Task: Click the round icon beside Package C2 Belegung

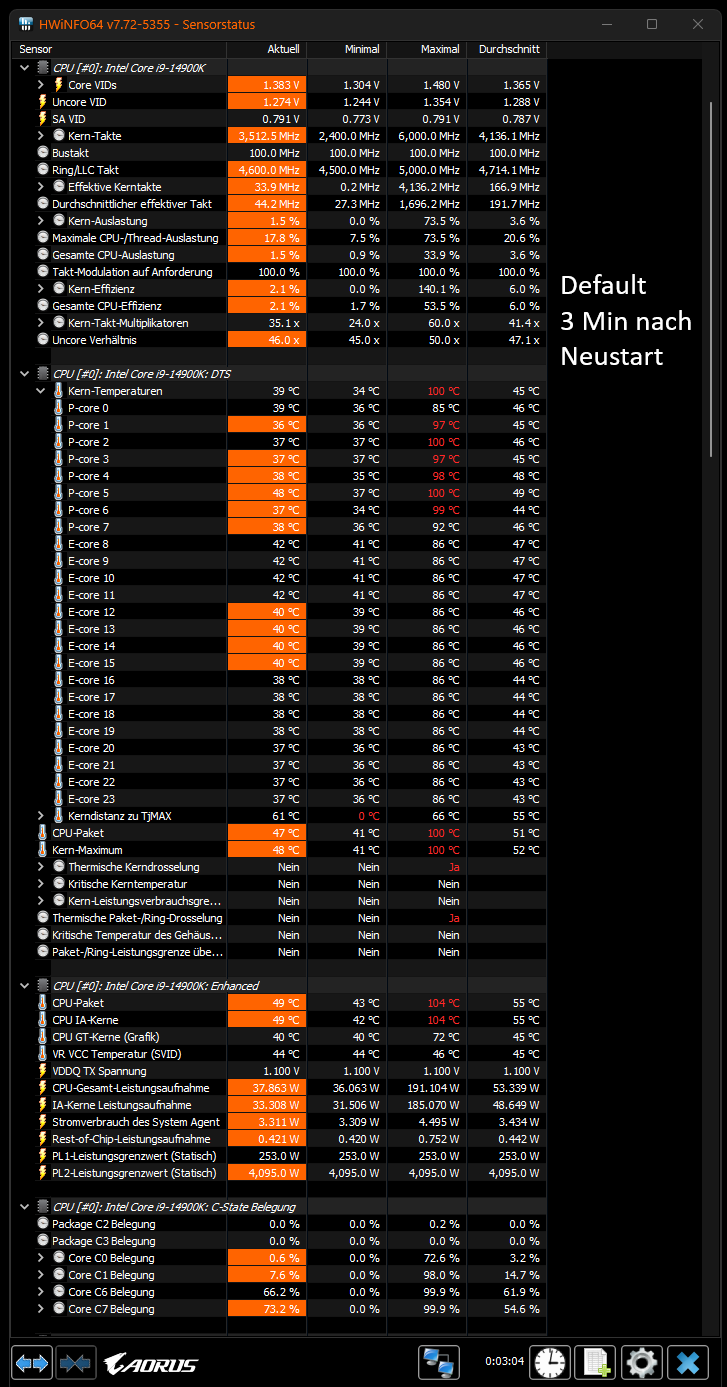Action: coord(42,1224)
